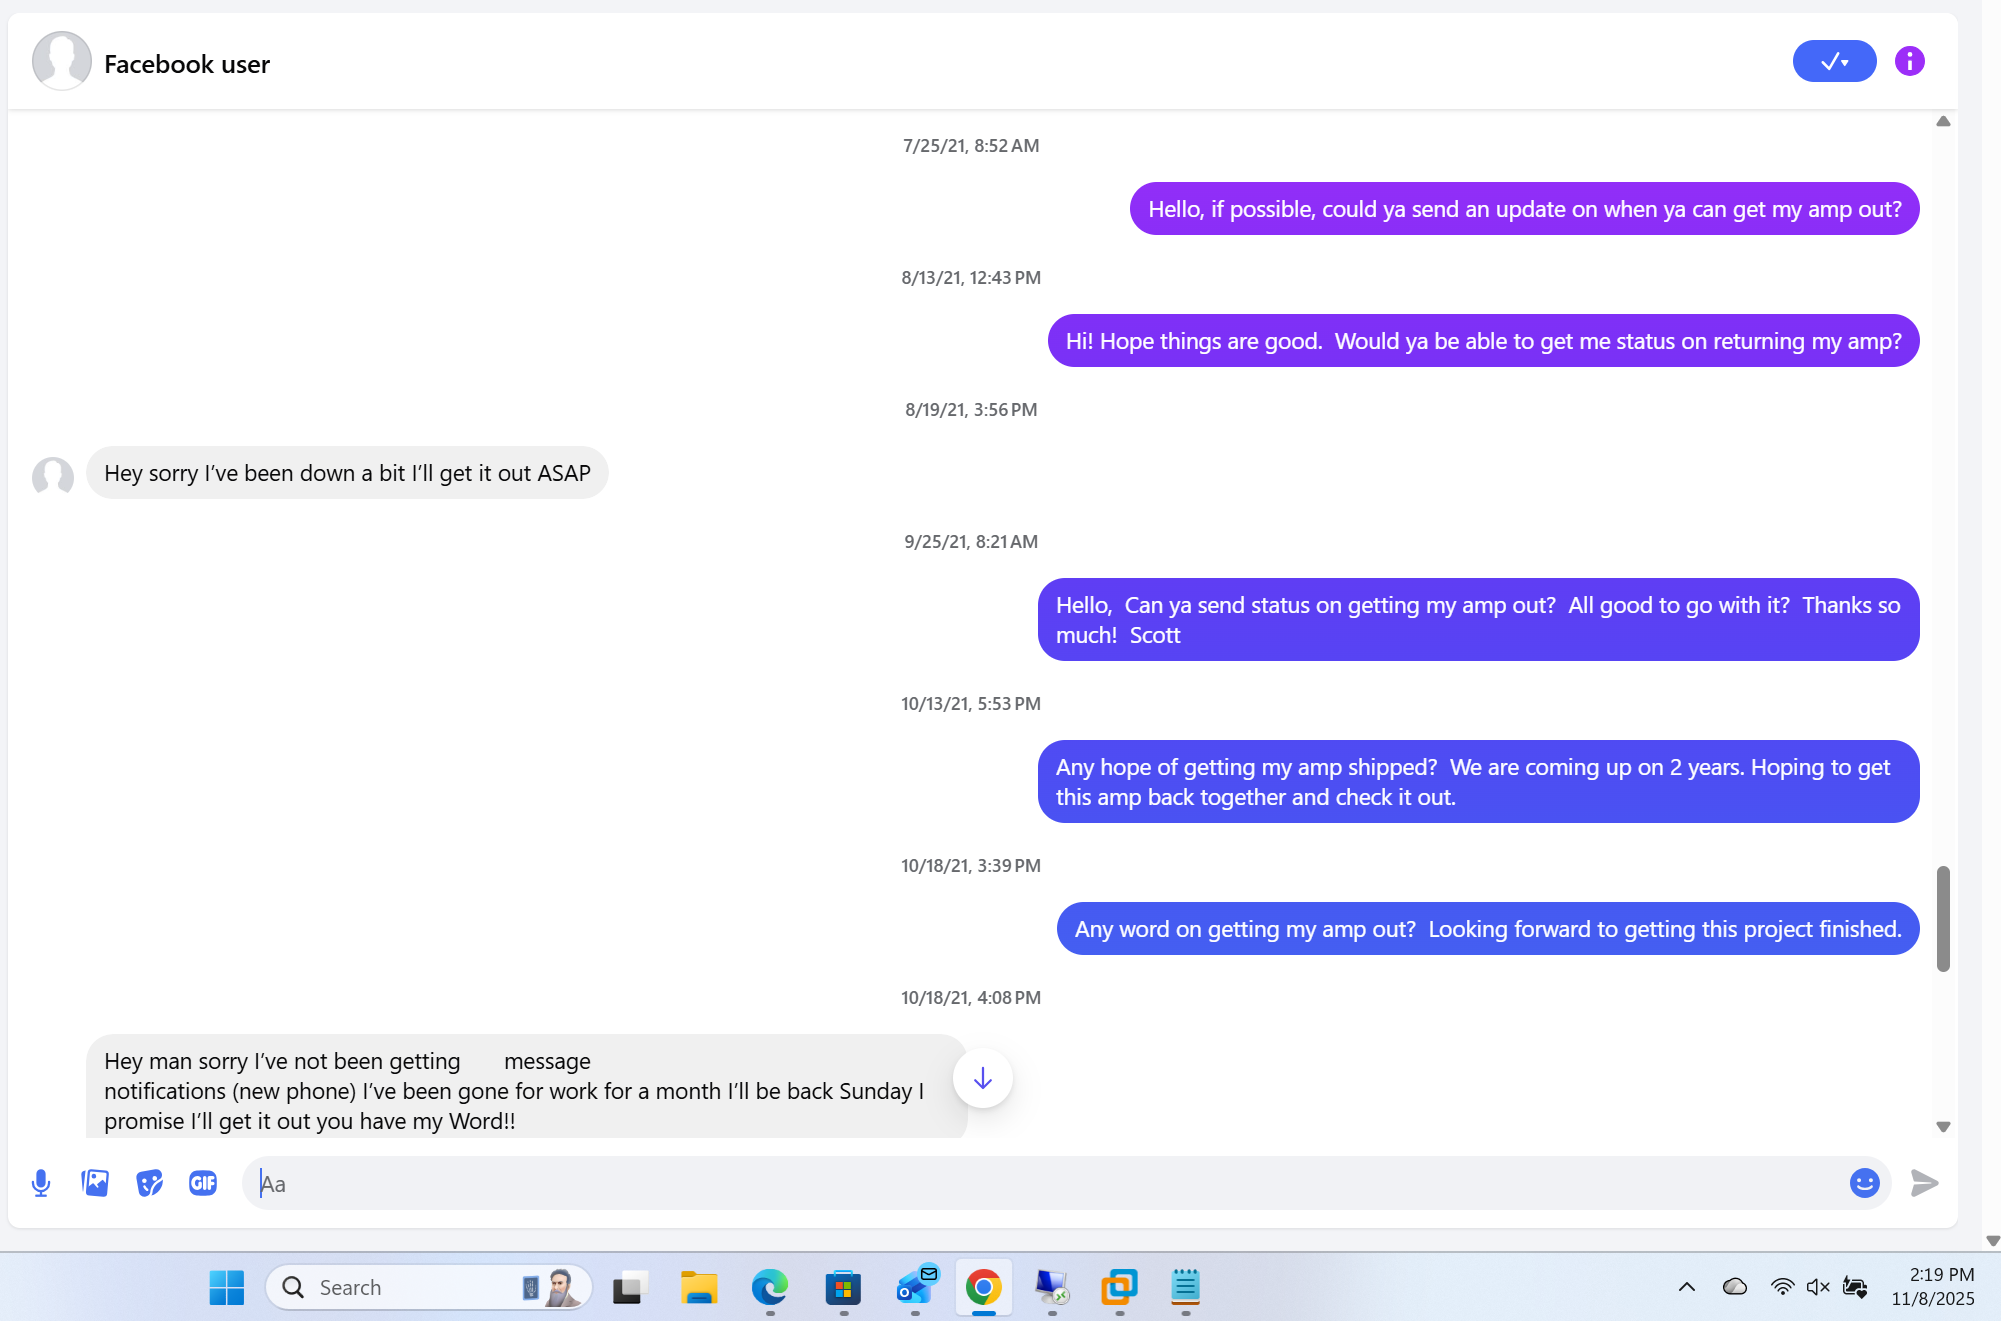Open Facebook user's profile avatar
This screenshot has width=2001, height=1321.
61,61
